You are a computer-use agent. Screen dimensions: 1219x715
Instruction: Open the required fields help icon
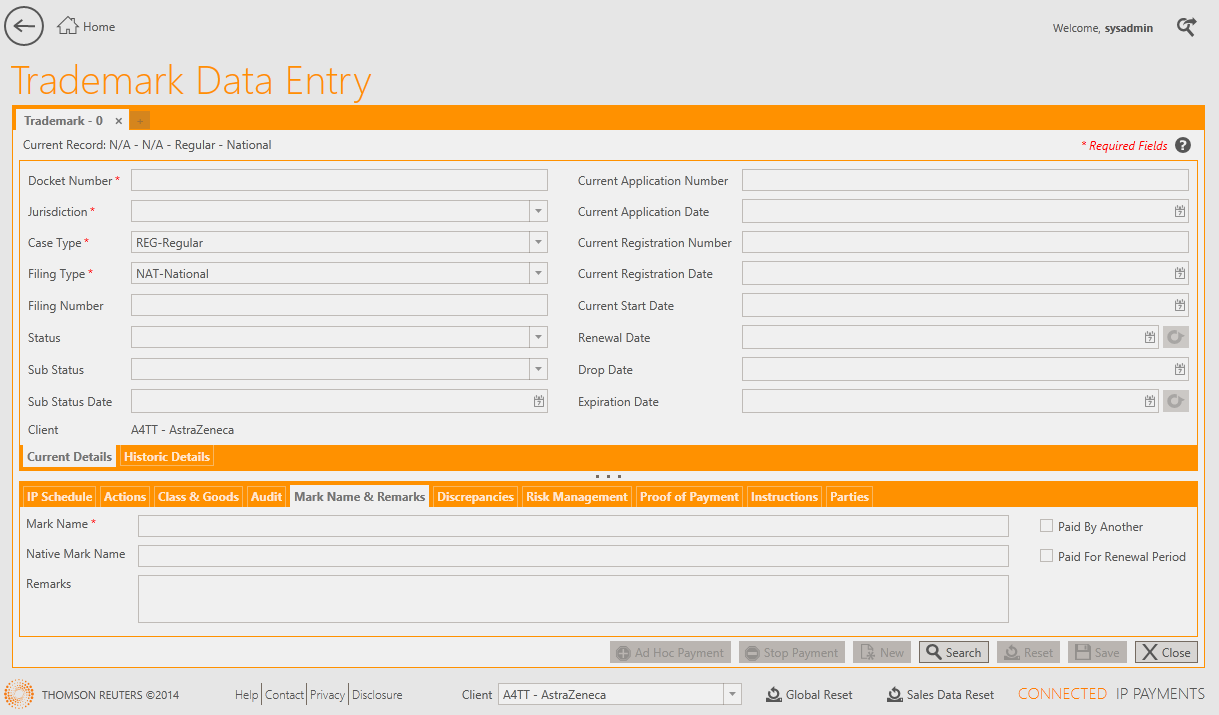point(1183,145)
